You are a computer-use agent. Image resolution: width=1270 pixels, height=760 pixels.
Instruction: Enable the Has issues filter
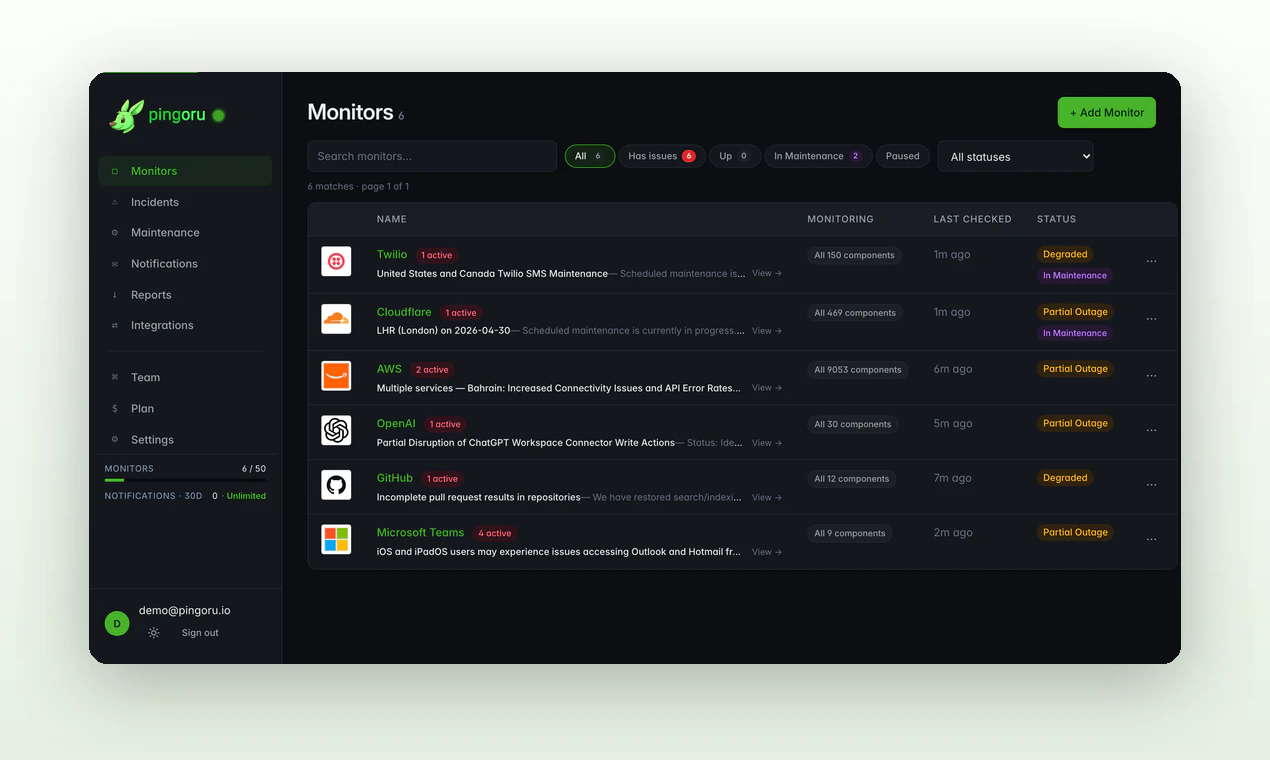tap(661, 156)
